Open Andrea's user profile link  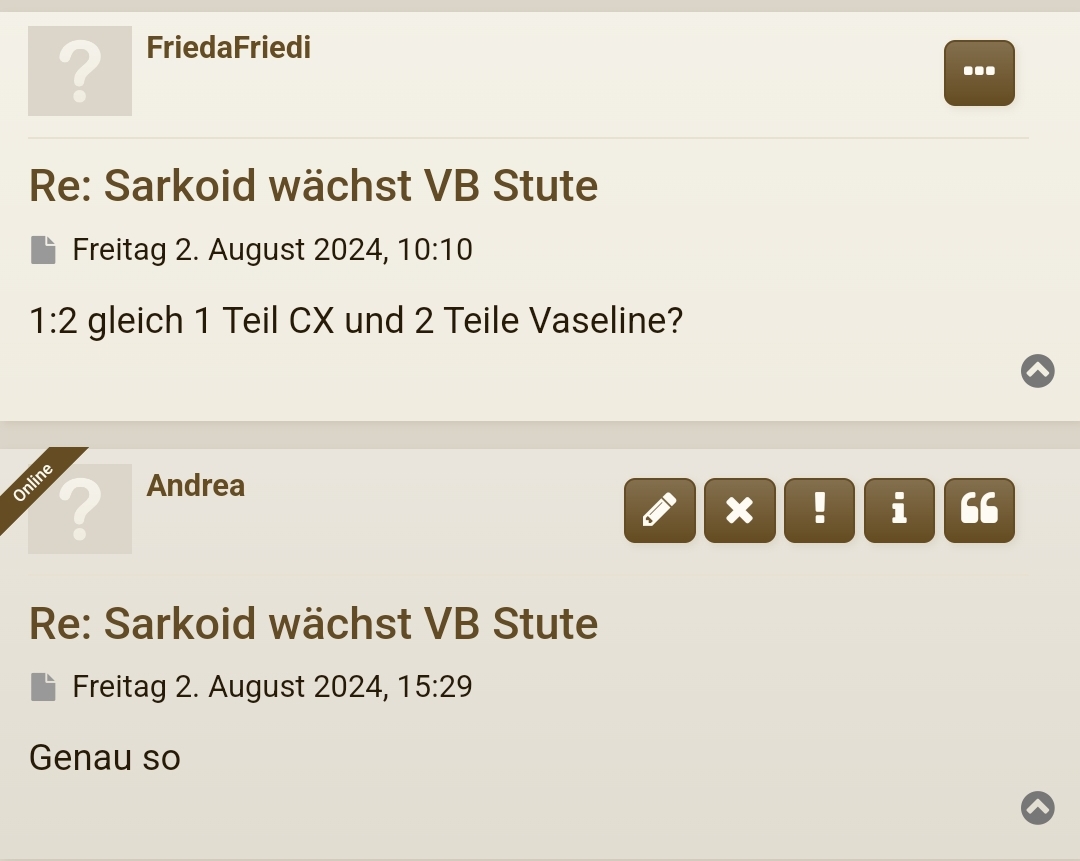(196, 485)
